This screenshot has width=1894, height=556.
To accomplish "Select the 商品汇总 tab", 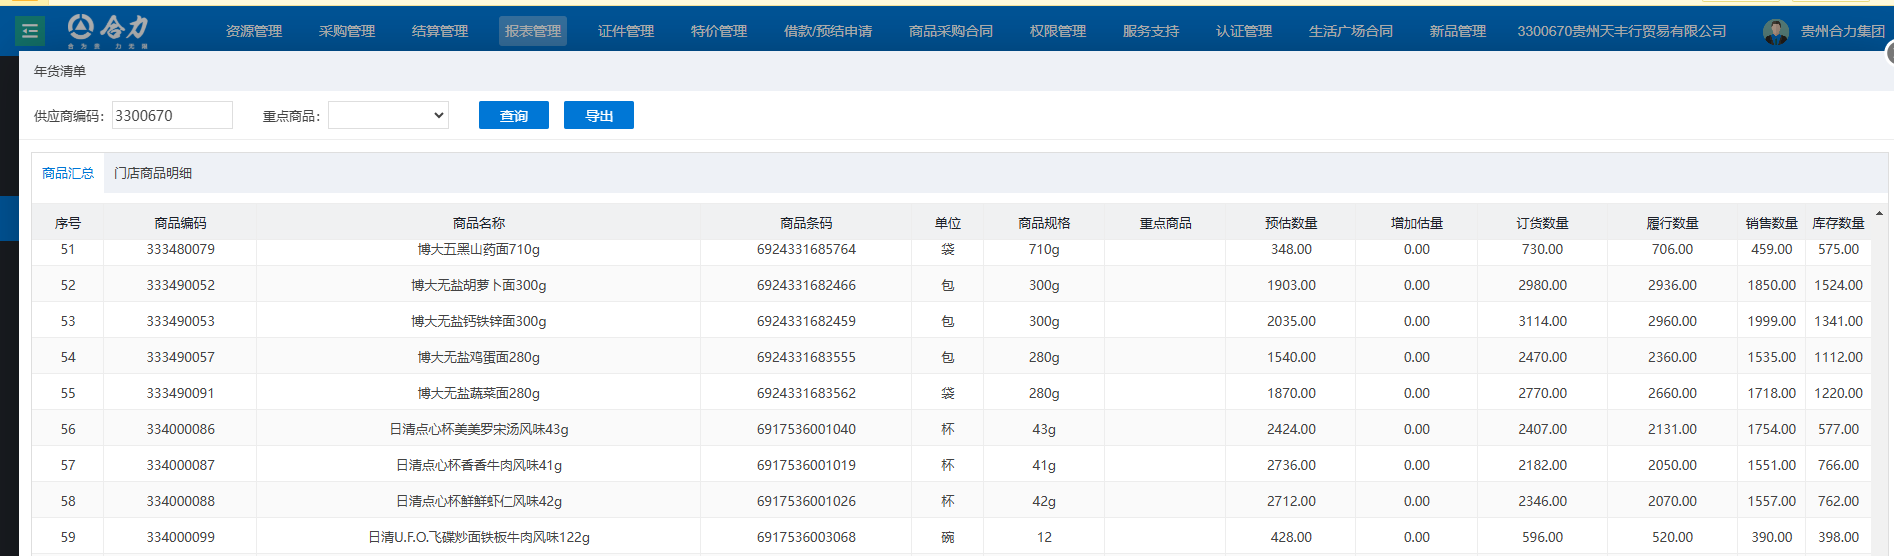I will [68, 173].
